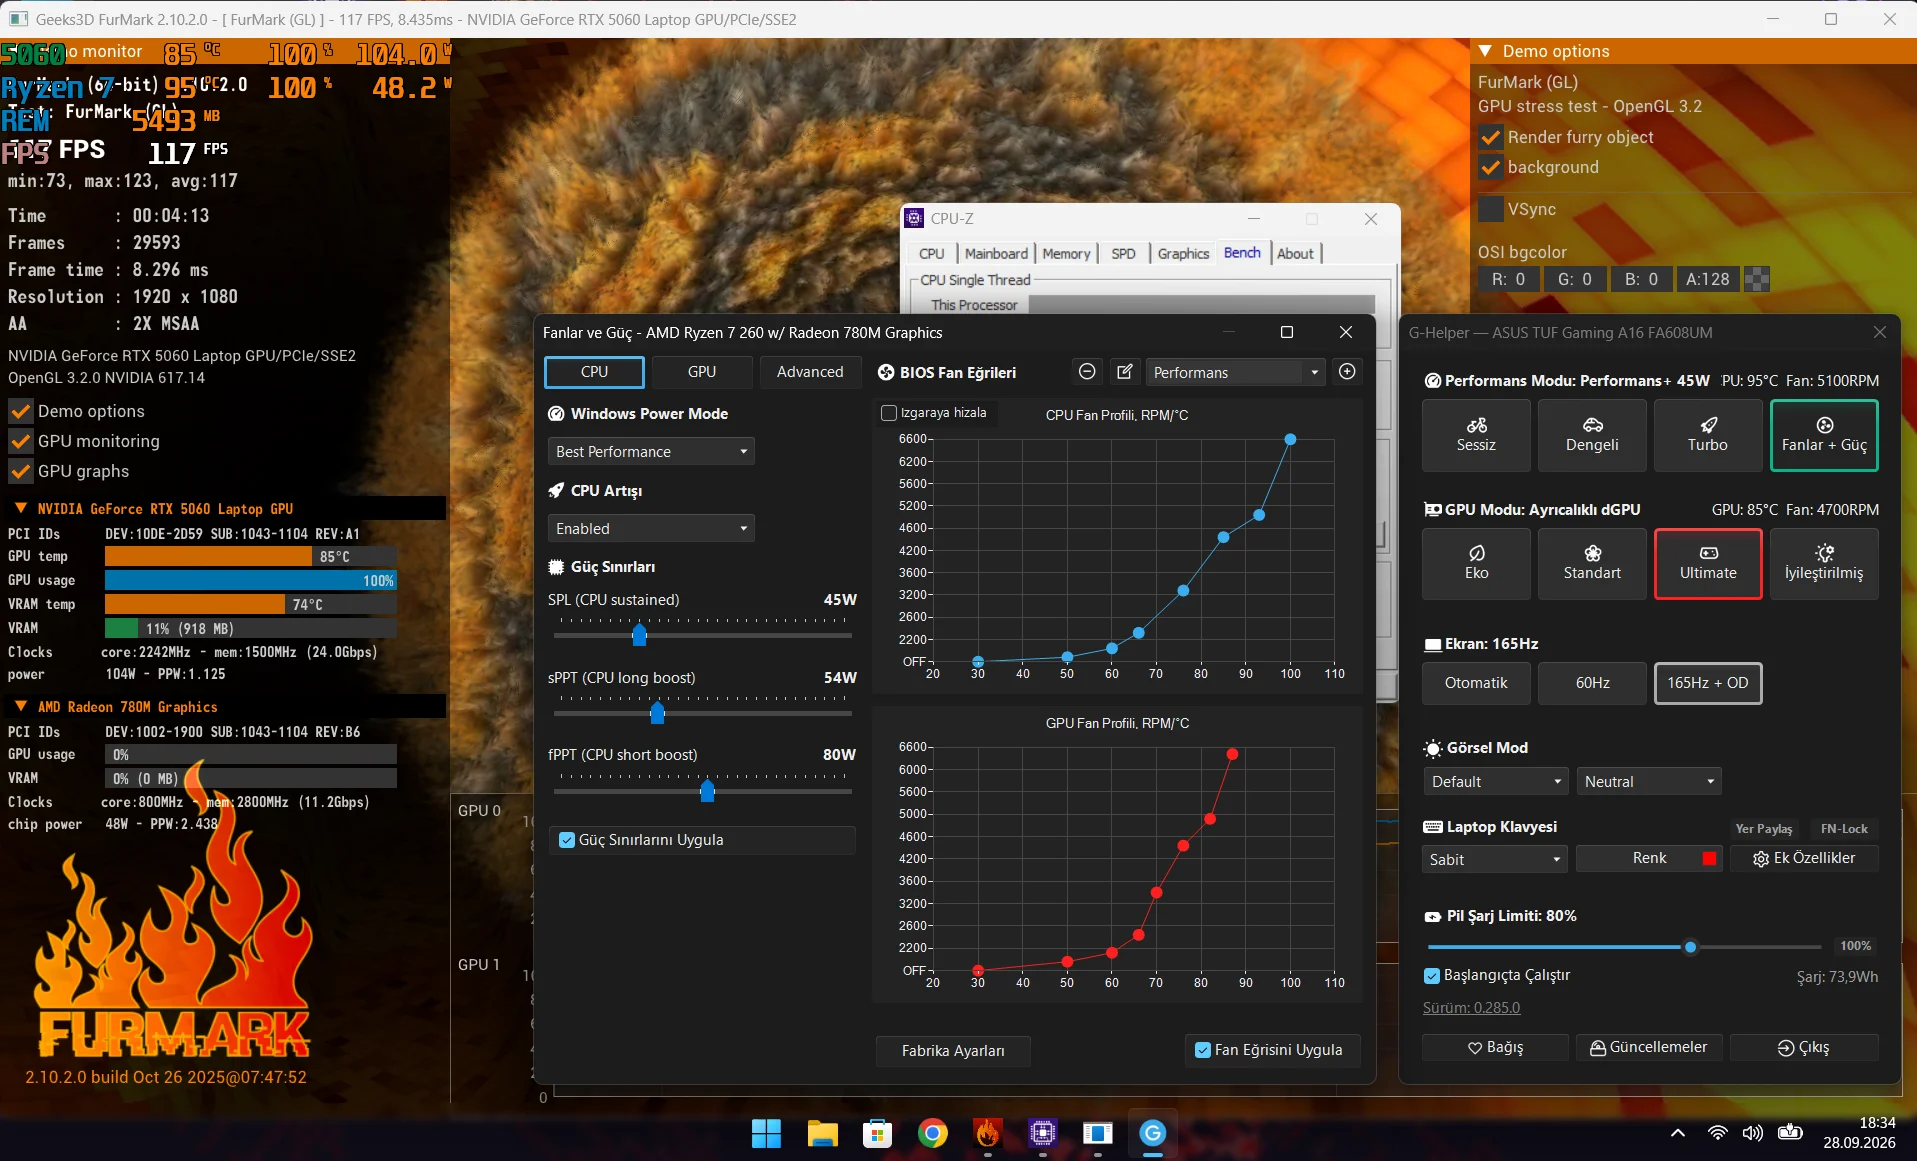This screenshot has width=1917, height=1161.
Task: Add a new fan profile with plus icon
Action: [x=1347, y=372]
